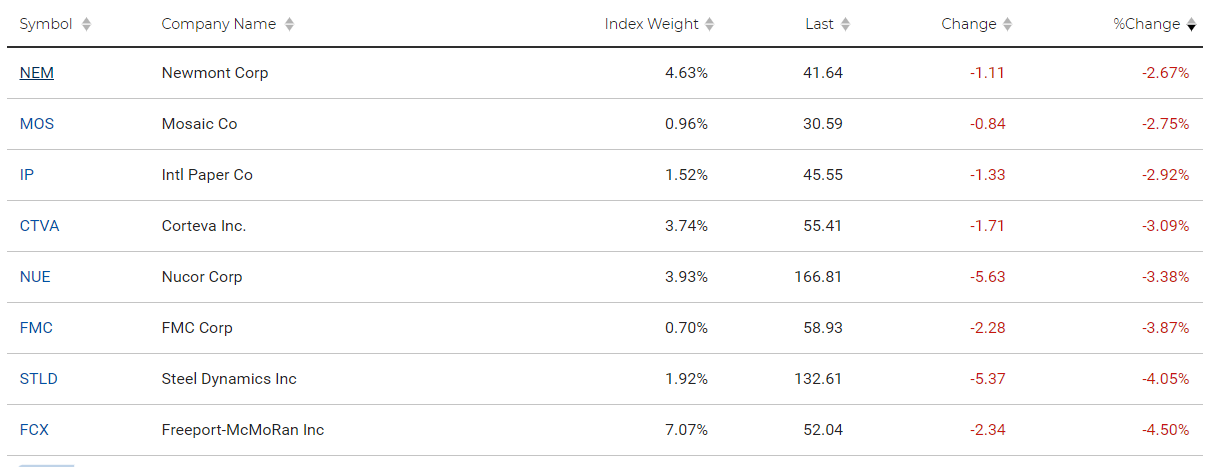Click the Company Name header text
1210x467 pixels.
click(219, 24)
